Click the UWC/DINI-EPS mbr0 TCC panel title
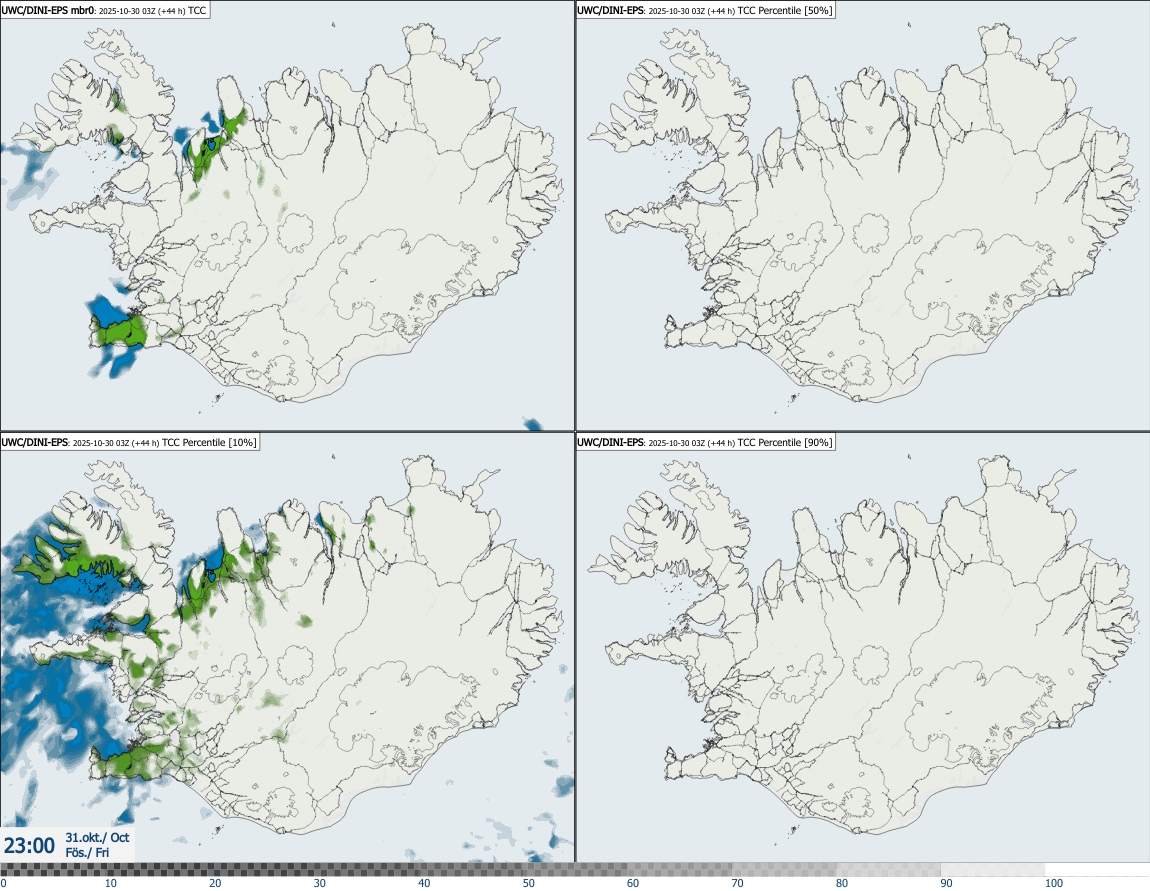 click(x=105, y=10)
